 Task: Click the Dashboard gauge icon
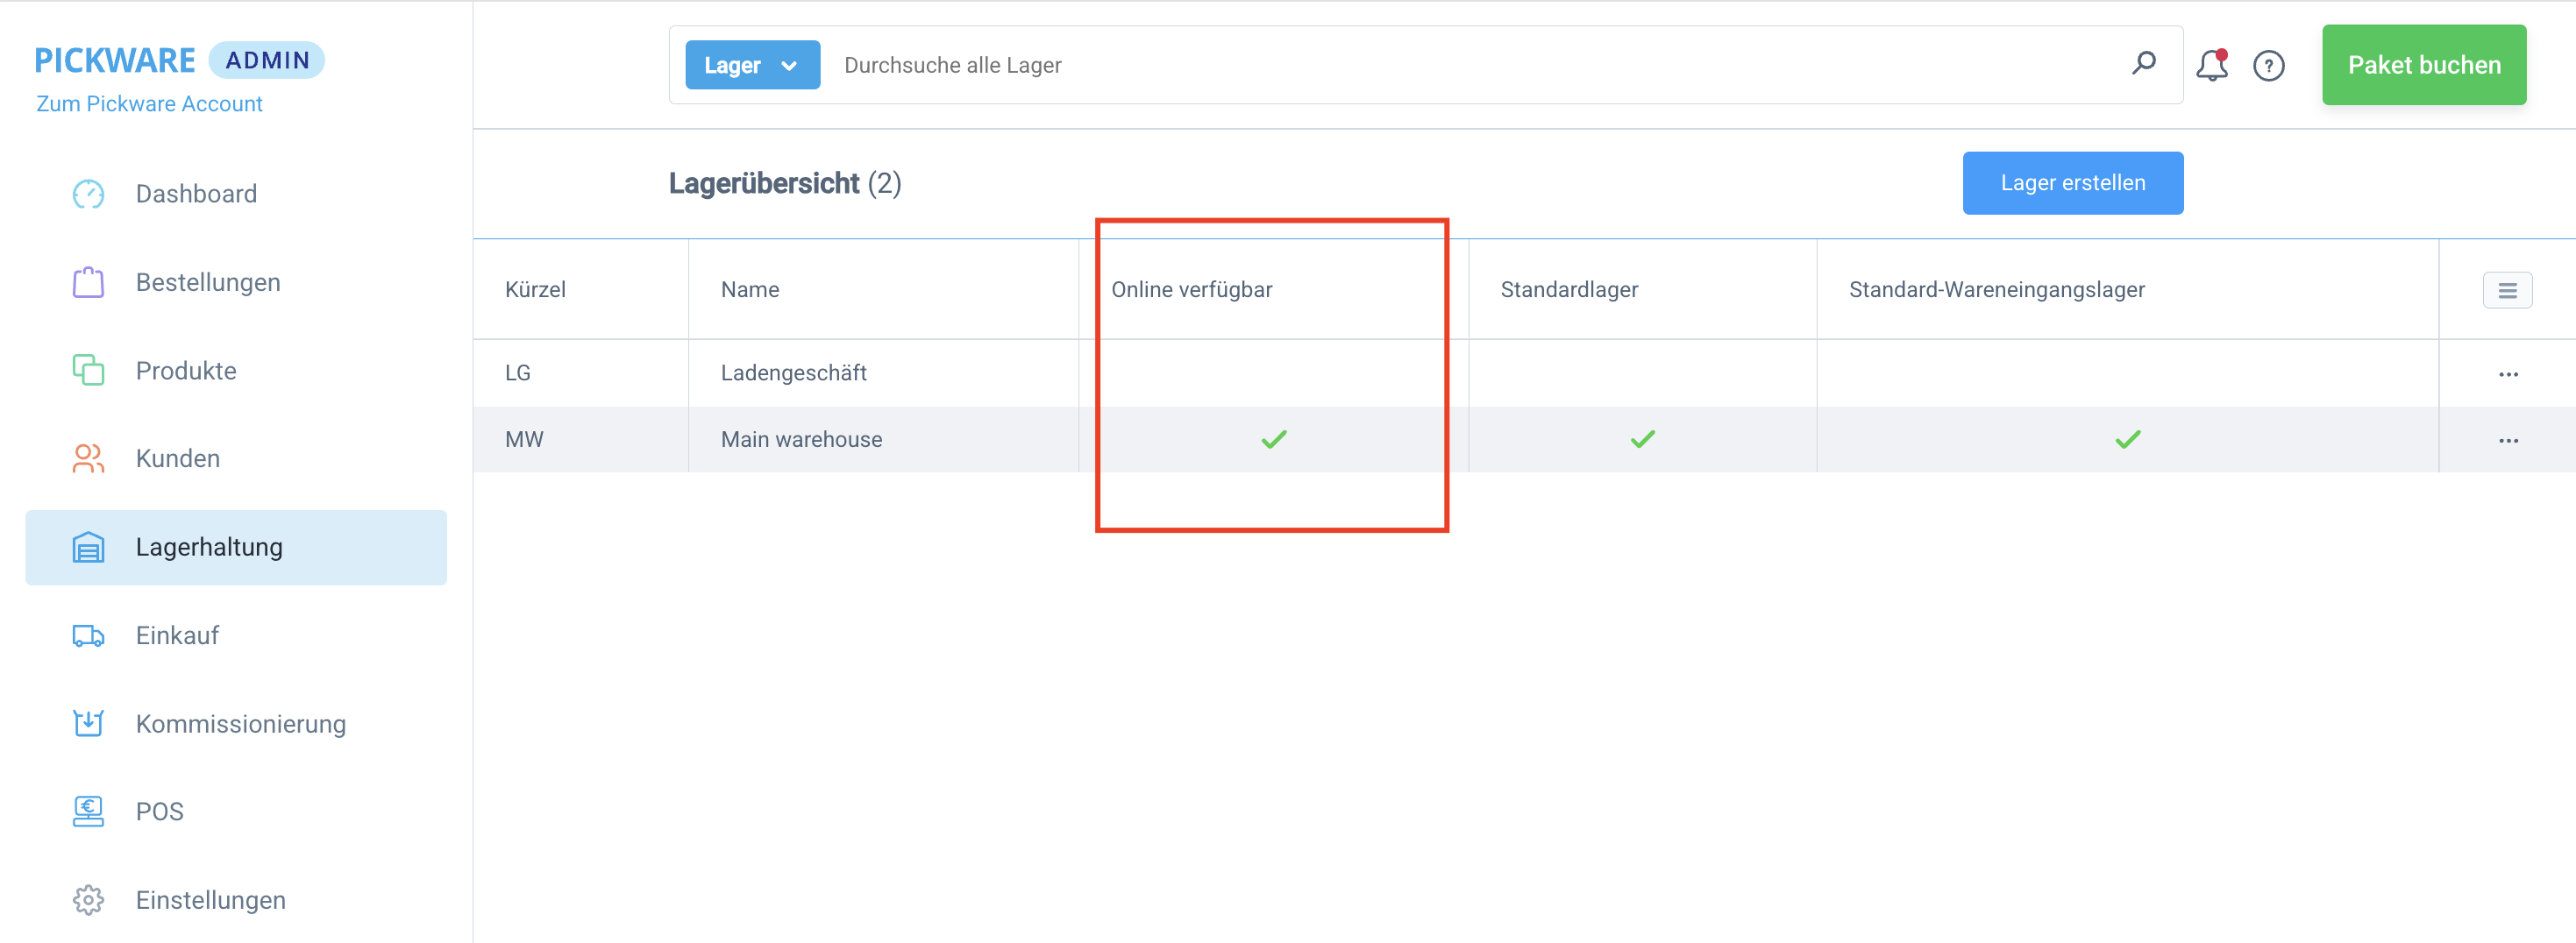[88, 194]
